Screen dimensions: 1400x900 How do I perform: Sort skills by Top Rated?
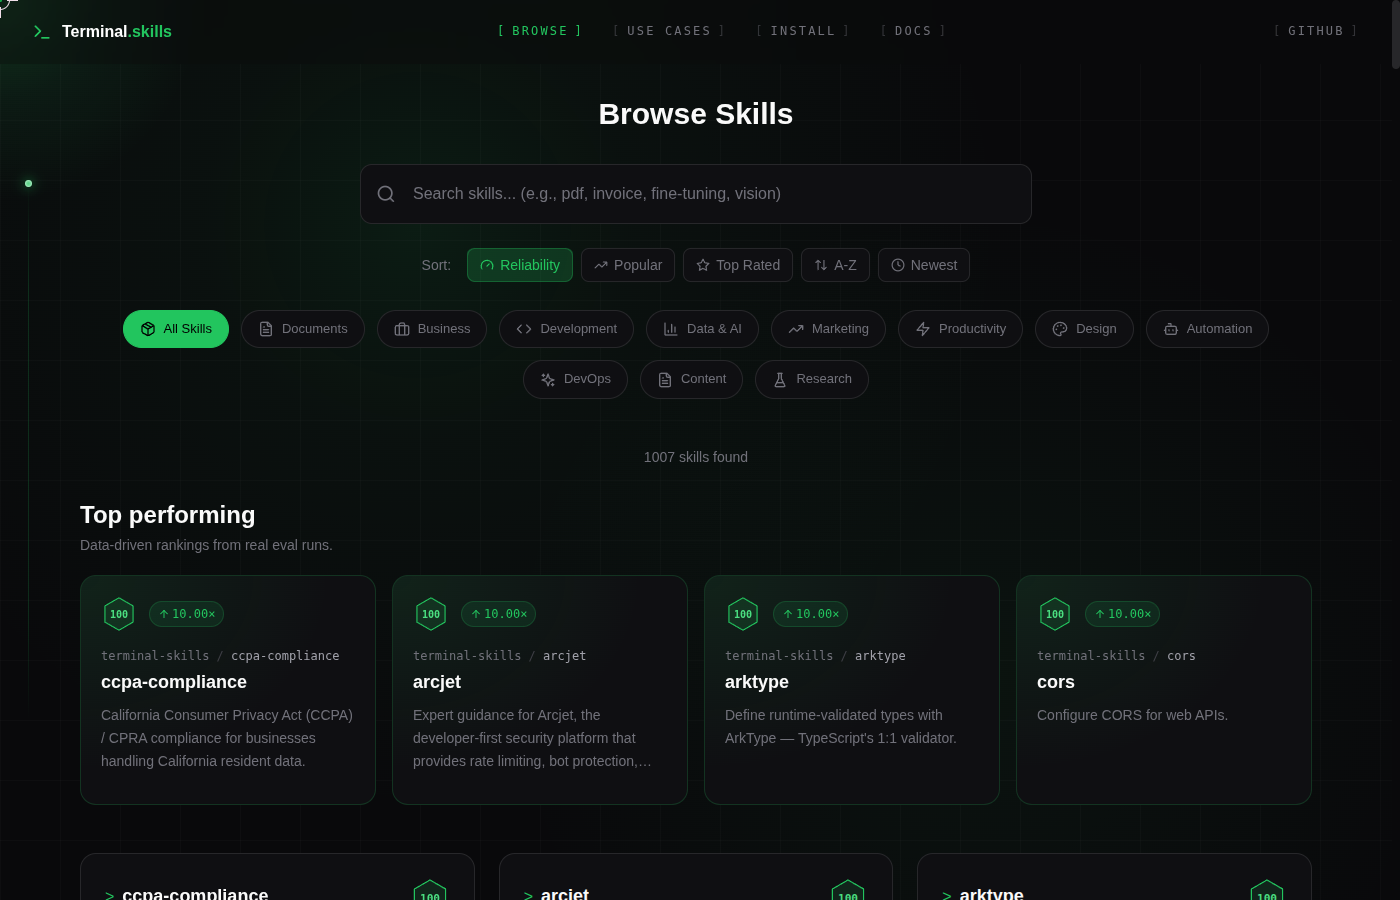[738, 265]
